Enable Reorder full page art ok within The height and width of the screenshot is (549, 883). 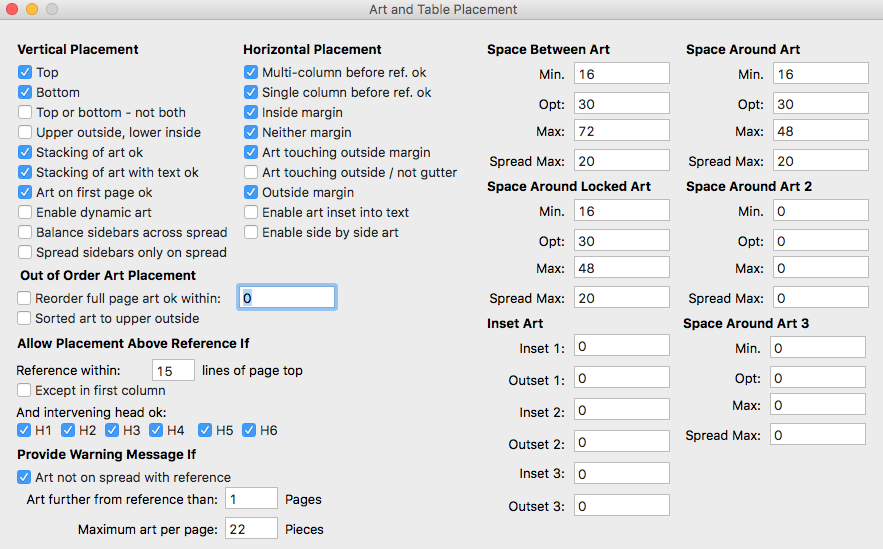click(x=25, y=298)
